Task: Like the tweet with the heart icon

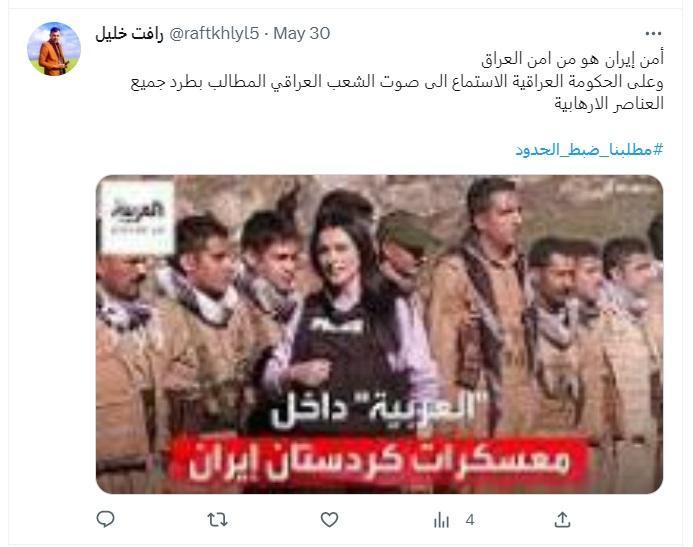Action: pyautogui.click(x=329, y=520)
